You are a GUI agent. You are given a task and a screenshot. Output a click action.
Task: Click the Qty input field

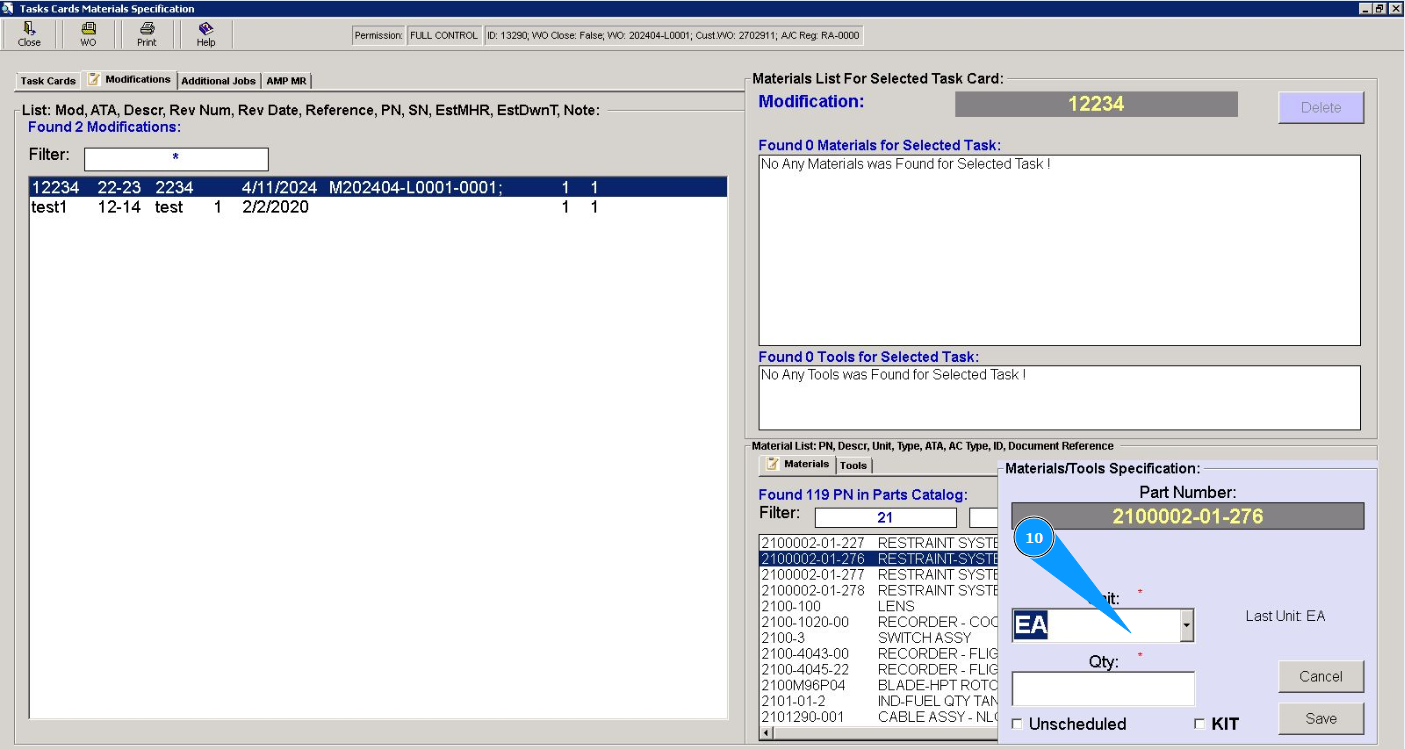(1103, 689)
